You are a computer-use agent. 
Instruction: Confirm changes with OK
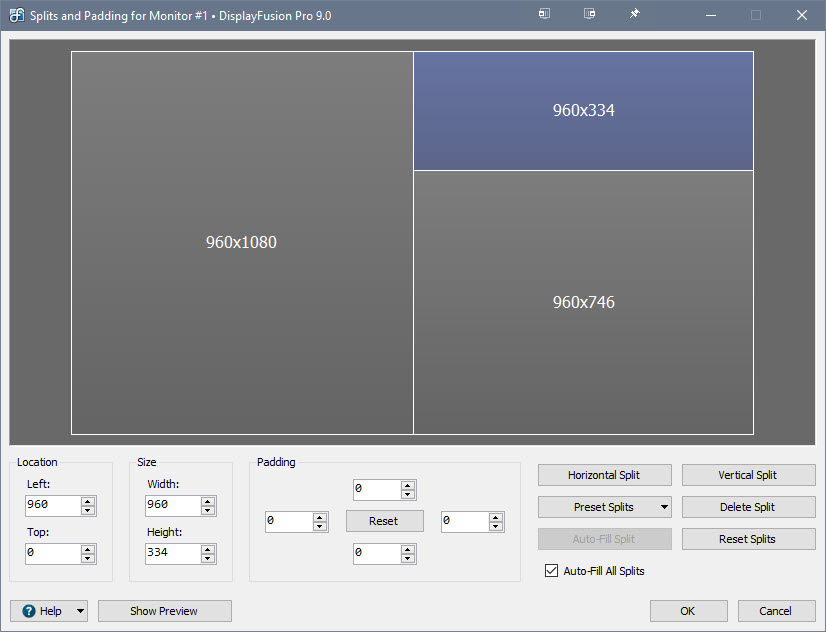click(x=688, y=610)
